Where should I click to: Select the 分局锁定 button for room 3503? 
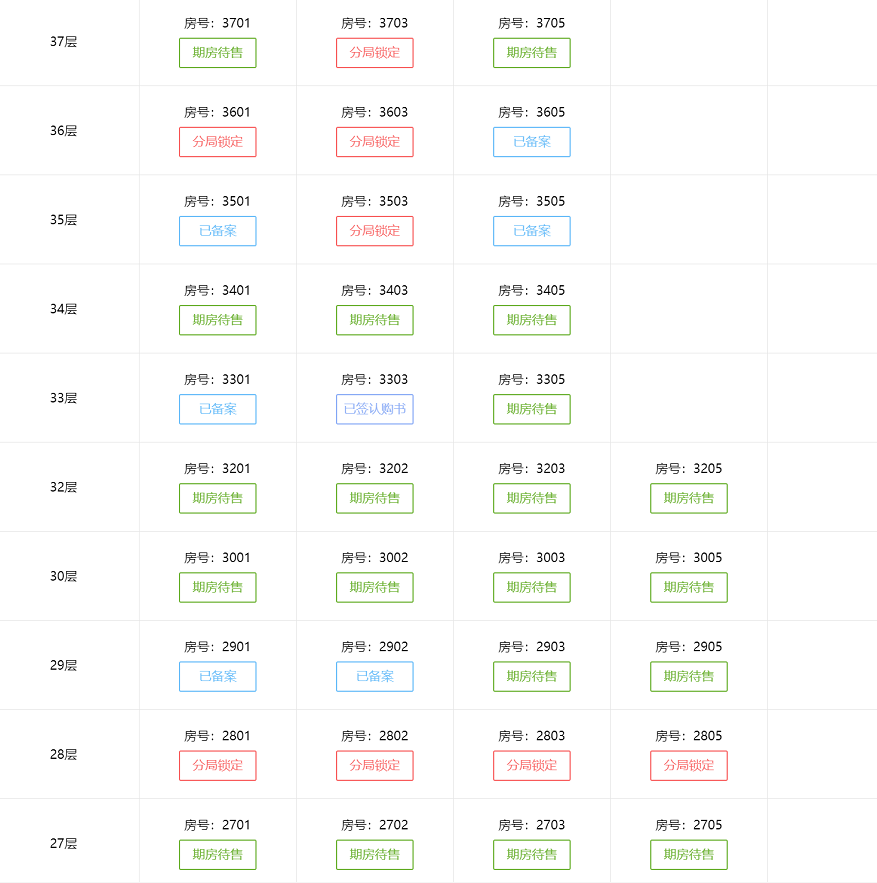tap(375, 231)
